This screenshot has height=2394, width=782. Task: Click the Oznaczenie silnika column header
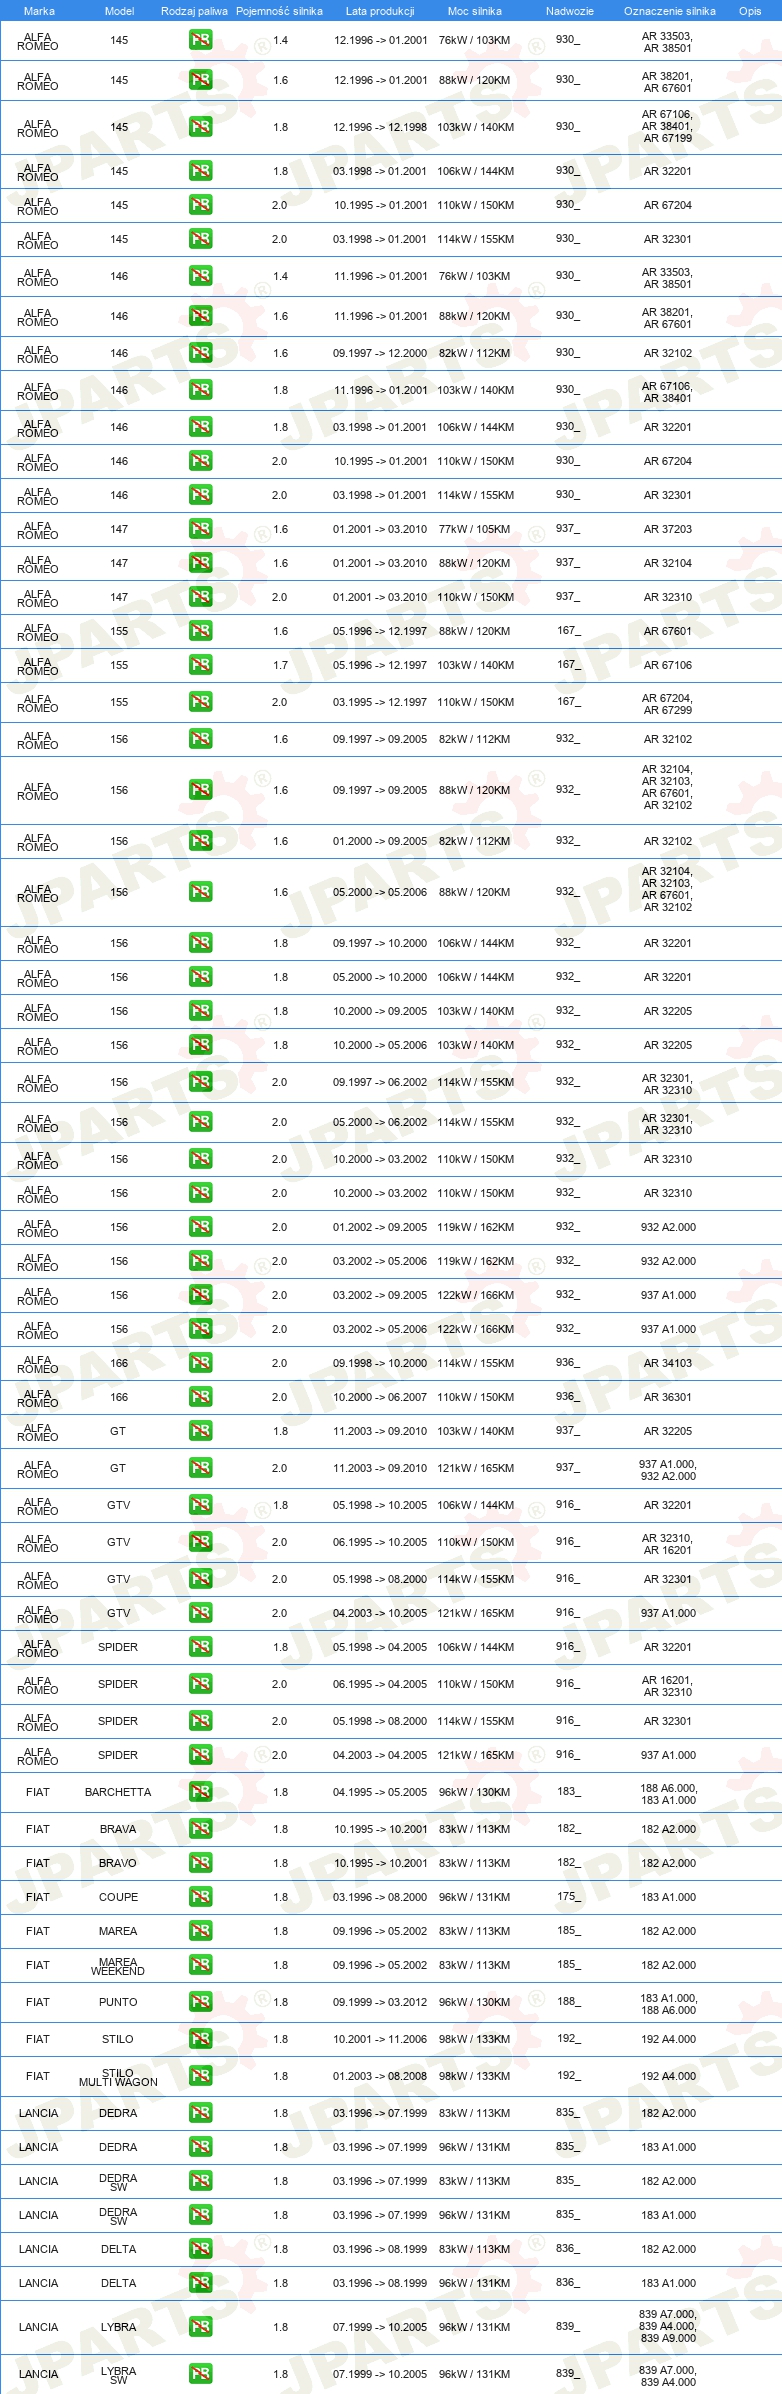pos(670,11)
